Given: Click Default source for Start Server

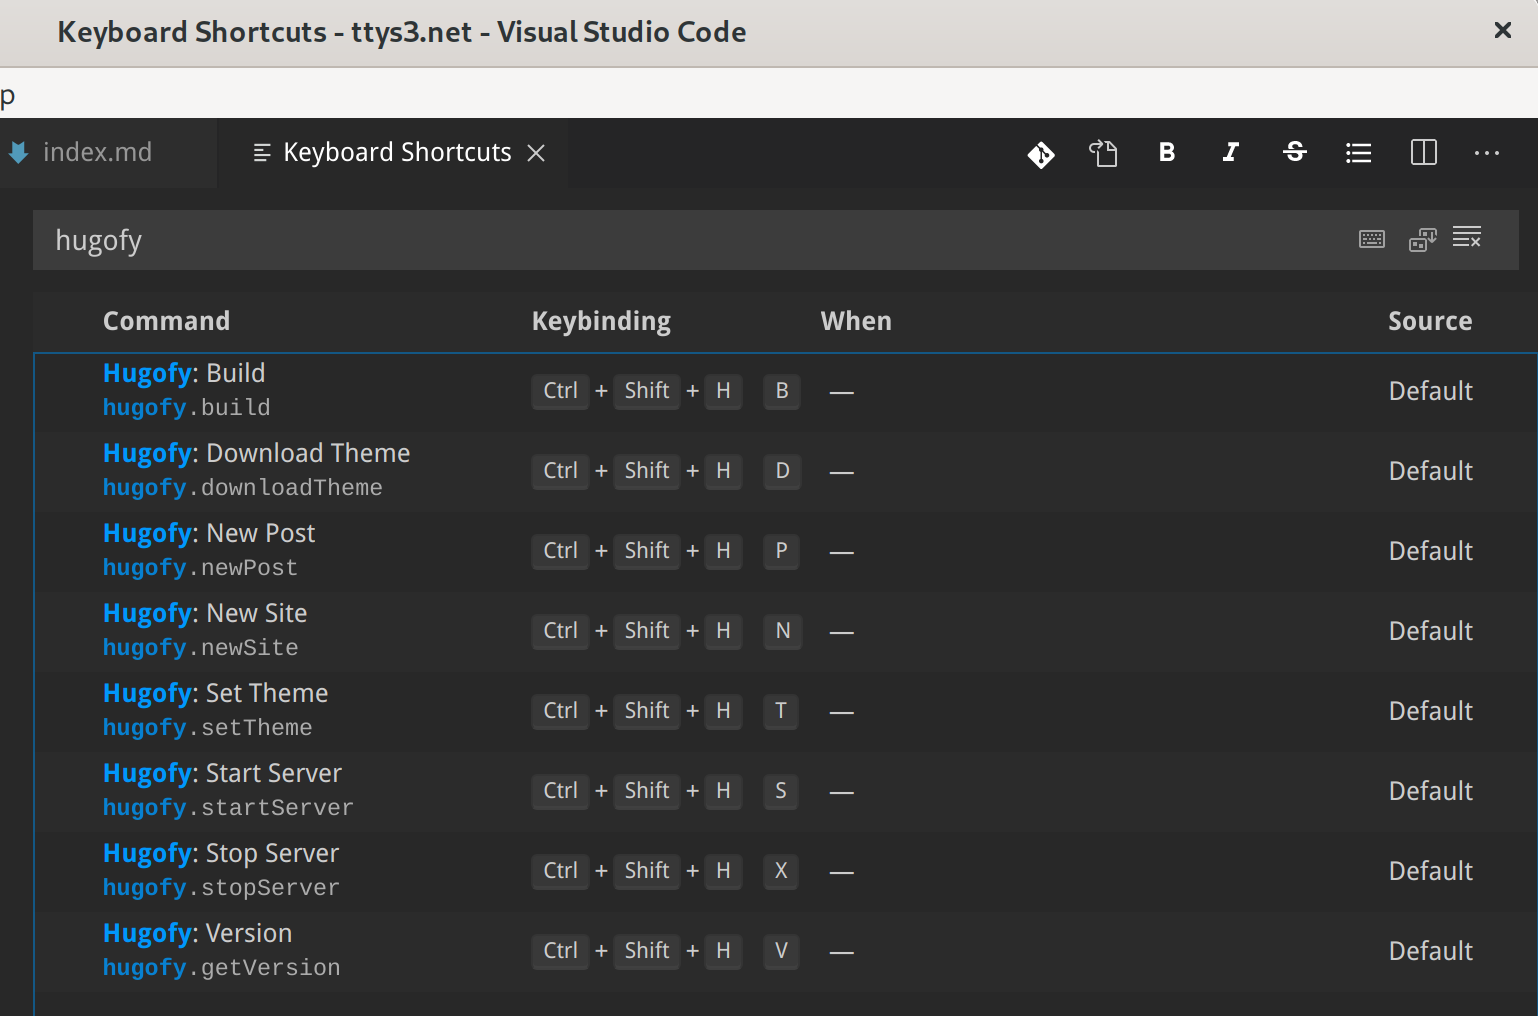Looking at the screenshot, I should (x=1430, y=791).
